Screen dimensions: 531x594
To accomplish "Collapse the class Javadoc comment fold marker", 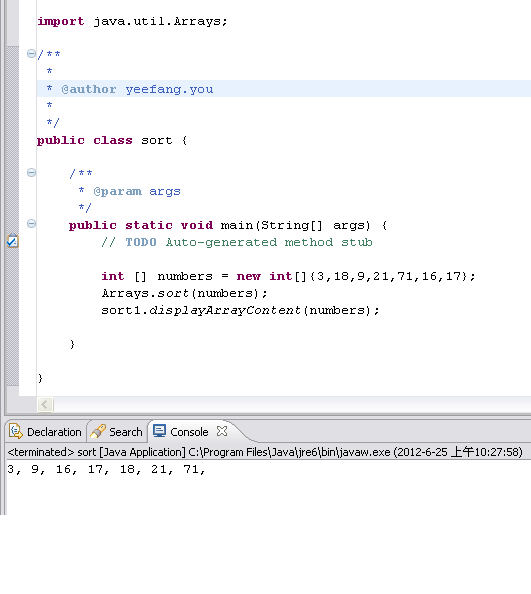I will coord(31,54).
